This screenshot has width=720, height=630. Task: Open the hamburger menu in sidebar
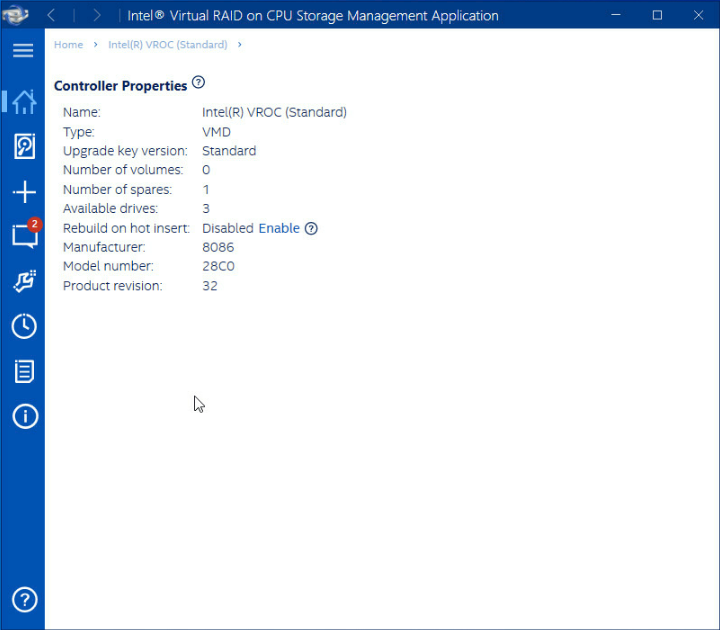[23, 51]
